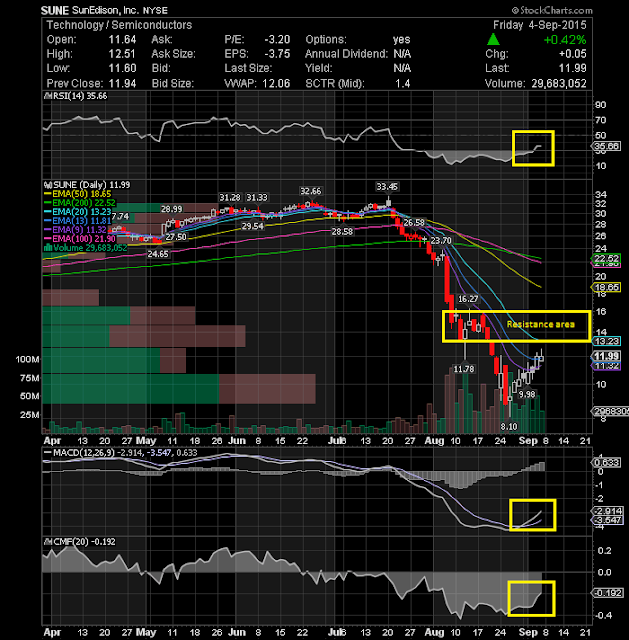This screenshot has height=640, width=629.
Task: Click the 31.33 price label
Action: tap(257, 198)
